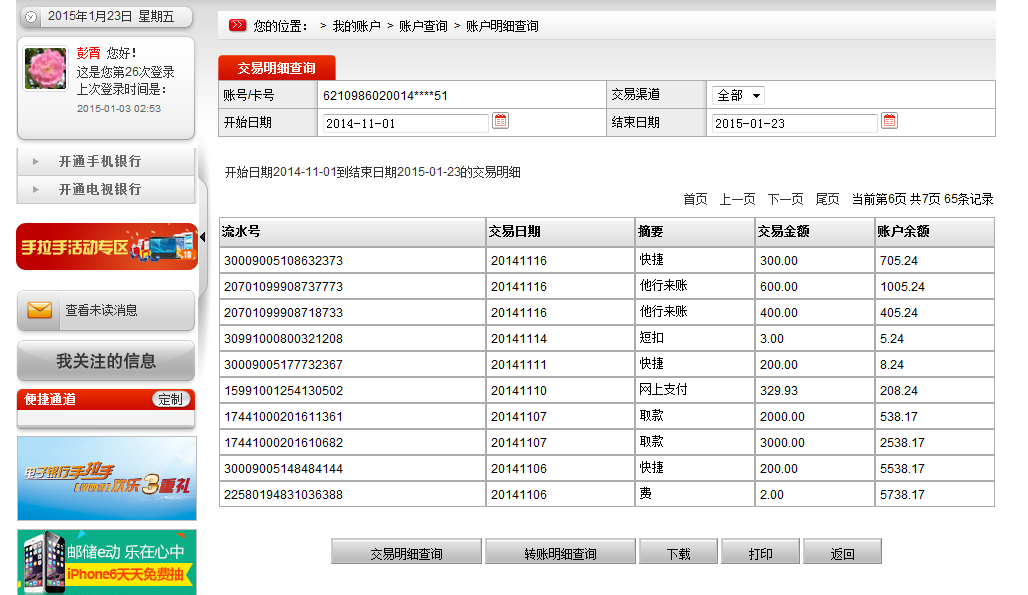
Task: Collapse the sidebar with the black arrow
Action: pyautogui.click(x=200, y=237)
